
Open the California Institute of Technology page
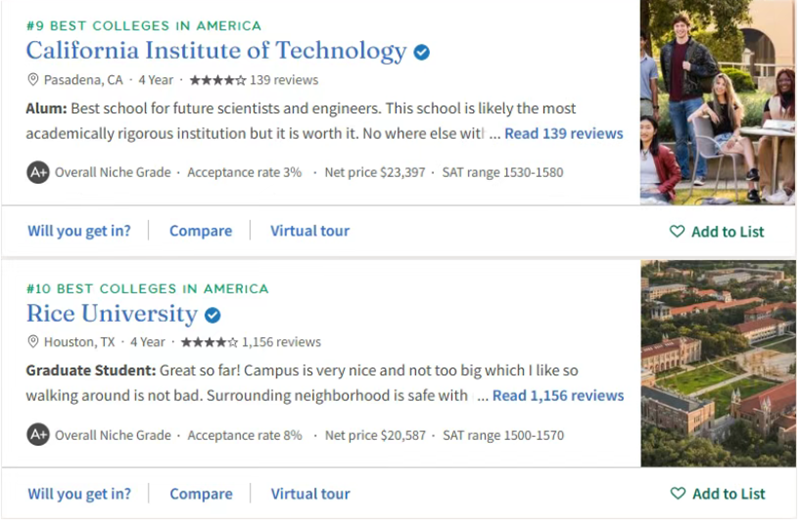[216, 51]
